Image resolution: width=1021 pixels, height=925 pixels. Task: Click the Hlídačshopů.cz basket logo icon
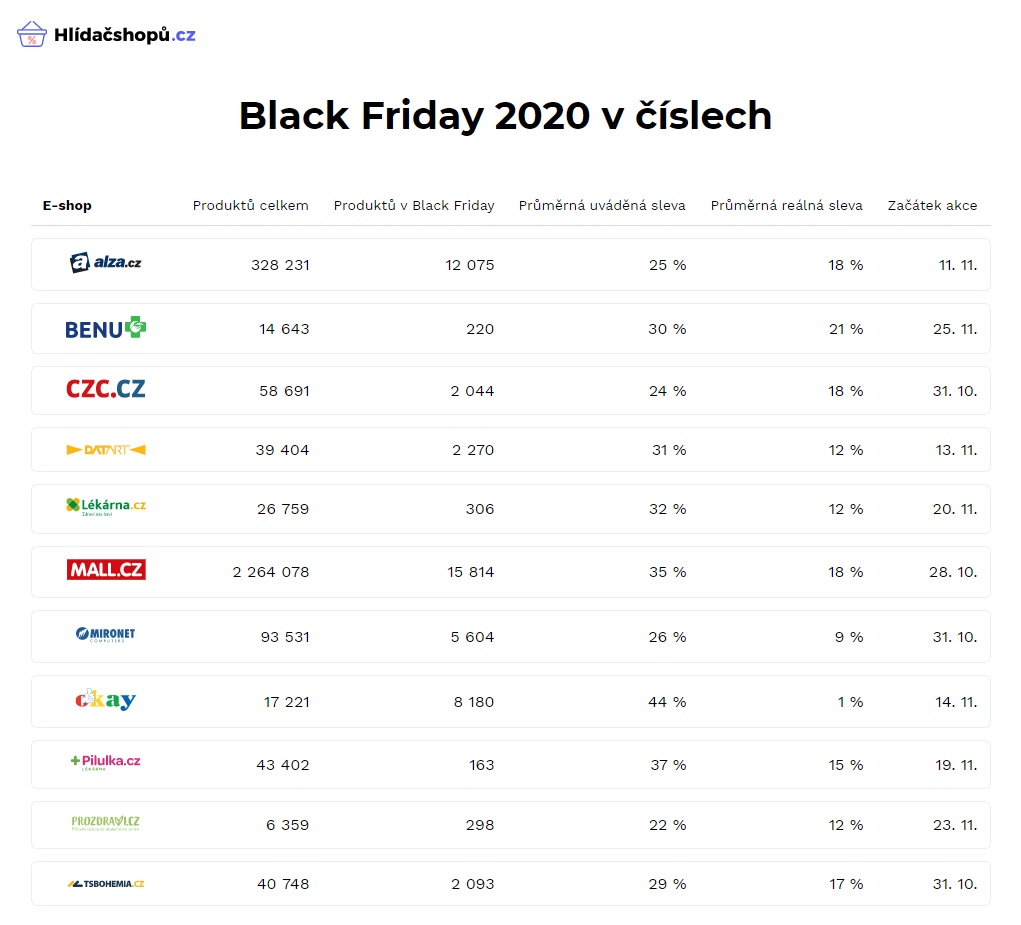coord(31,34)
